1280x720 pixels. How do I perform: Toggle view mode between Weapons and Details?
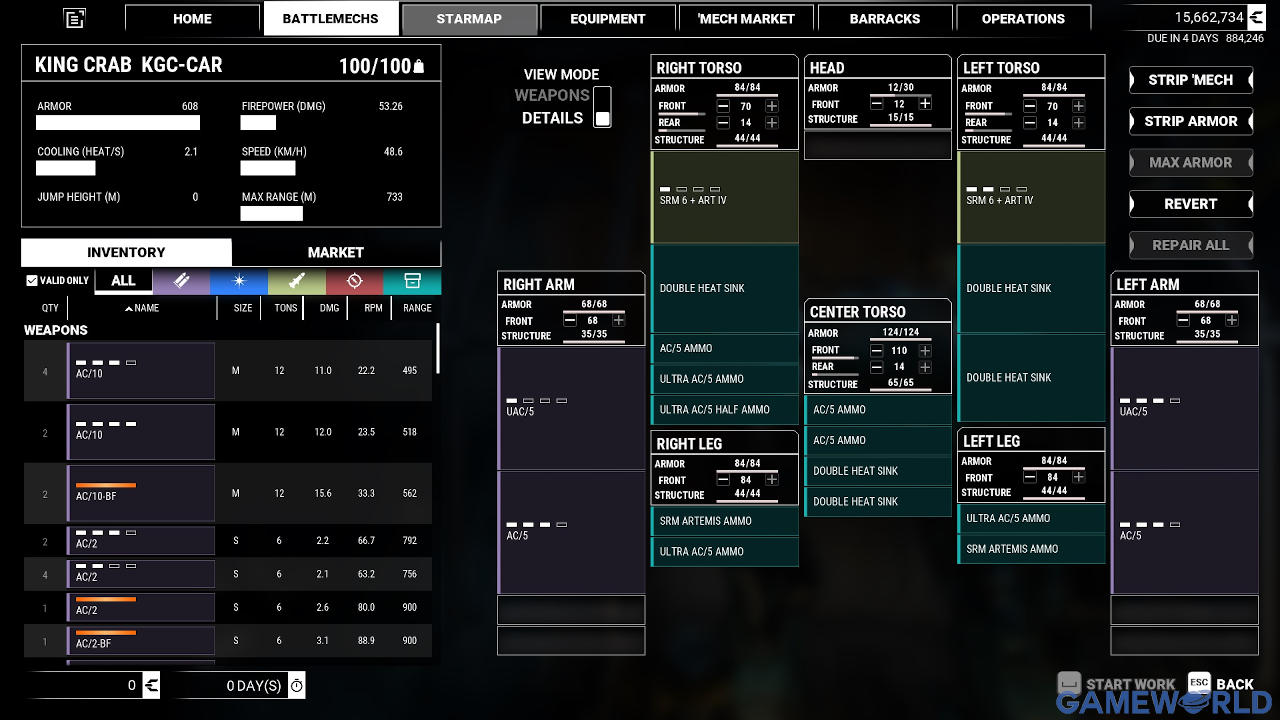pos(602,107)
